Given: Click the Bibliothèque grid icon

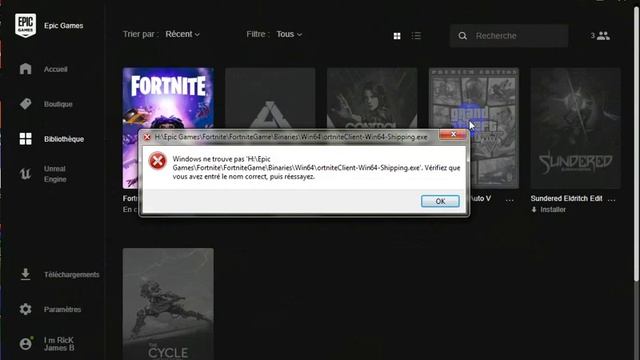Looking at the screenshot, I should (25, 139).
